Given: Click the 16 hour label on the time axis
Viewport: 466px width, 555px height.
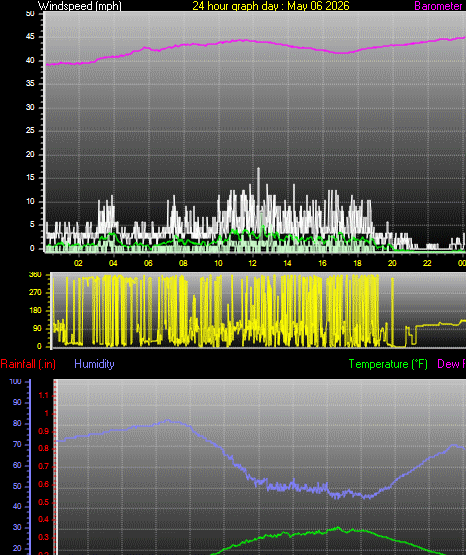Looking at the screenshot, I should point(322,263).
